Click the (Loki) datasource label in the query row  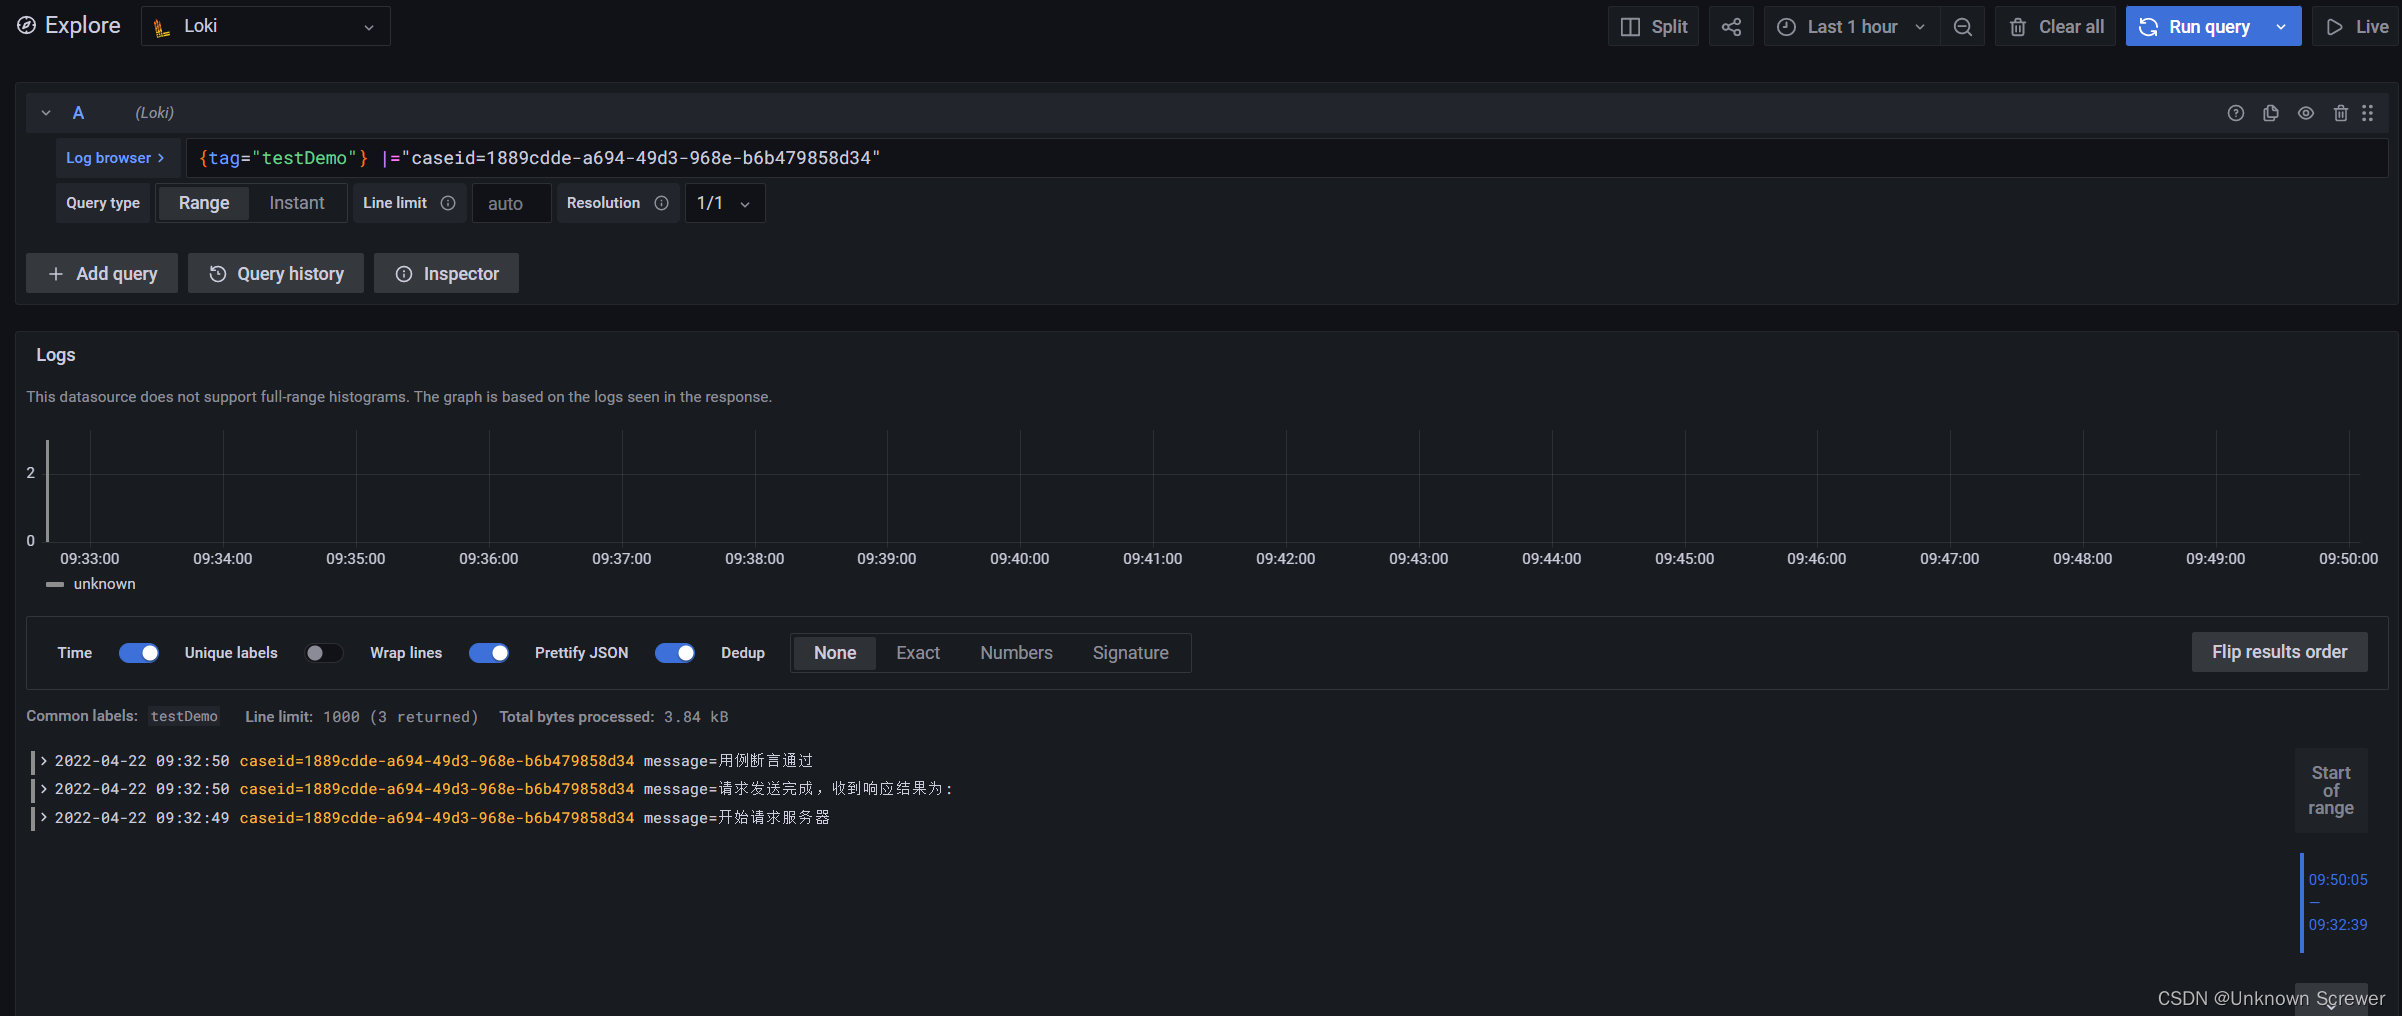(x=154, y=113)
